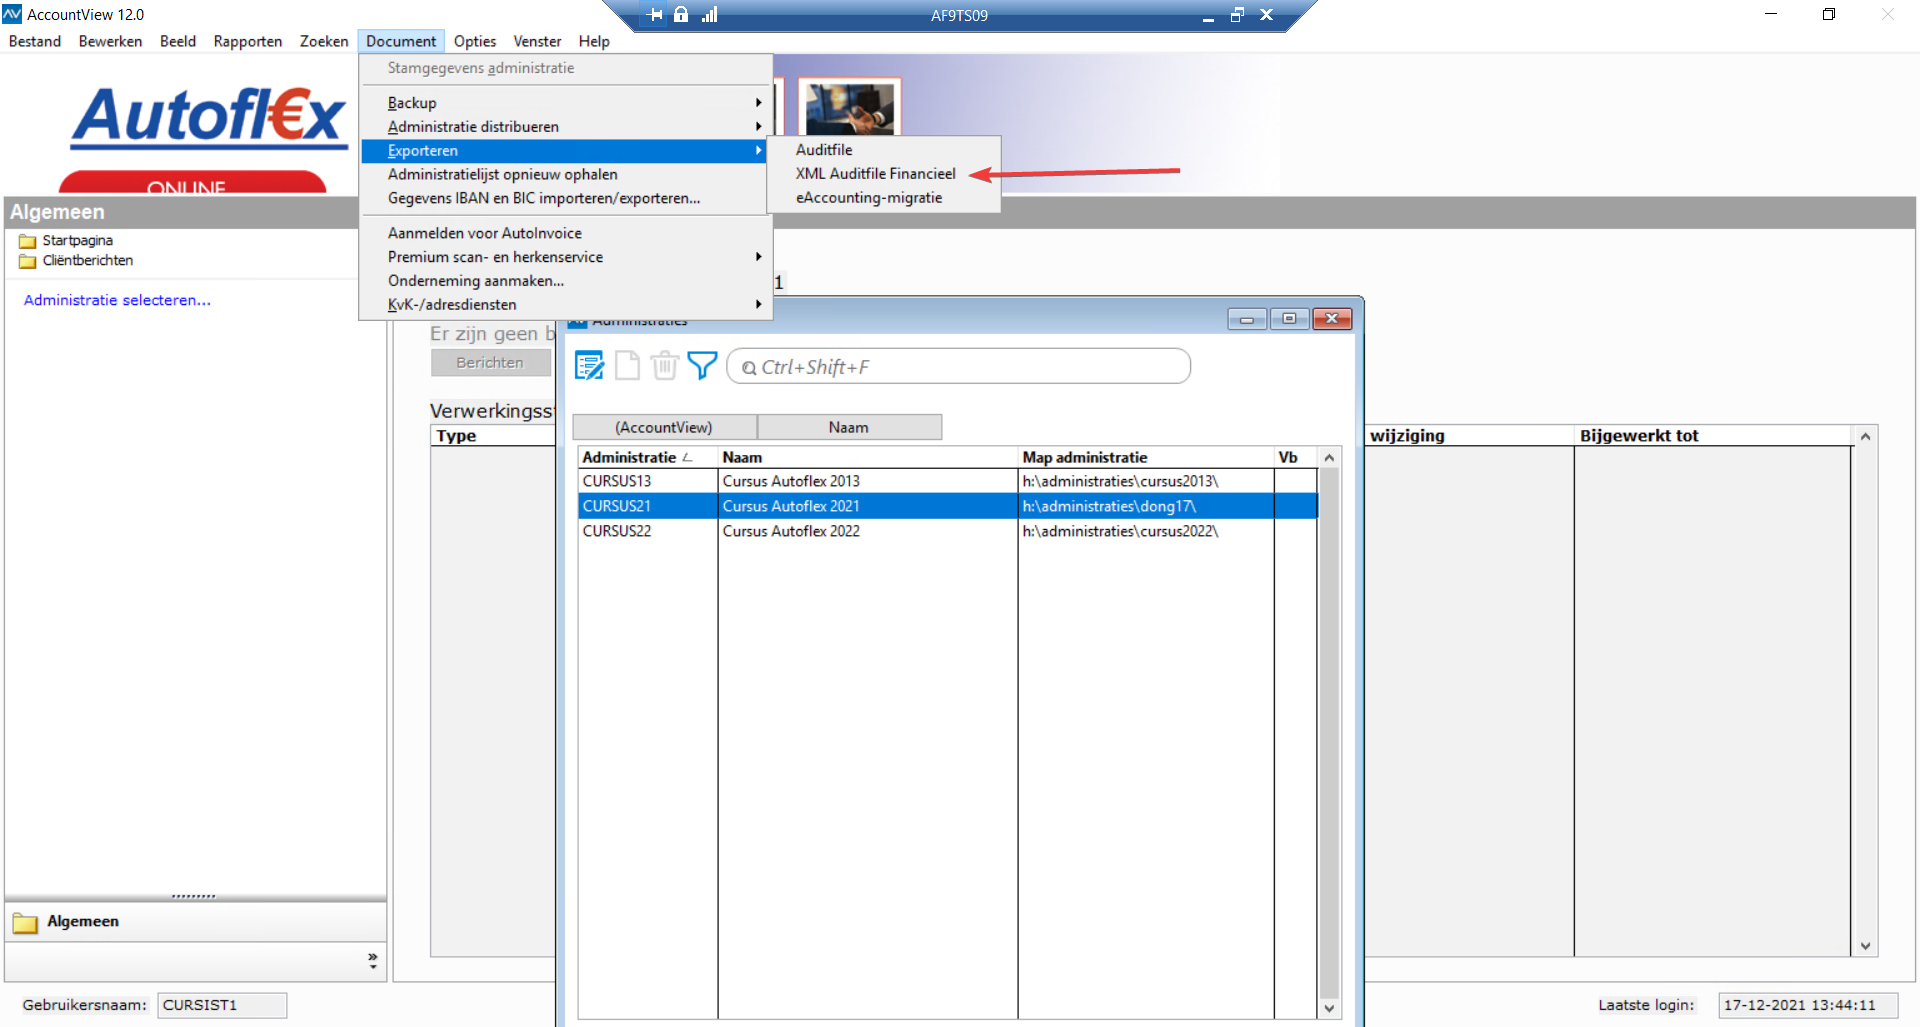This screenshot has height=1027, width=1920.
Task: Click scroll up arrow of Verwerkingsstatus list
Action: [1865, 437]
